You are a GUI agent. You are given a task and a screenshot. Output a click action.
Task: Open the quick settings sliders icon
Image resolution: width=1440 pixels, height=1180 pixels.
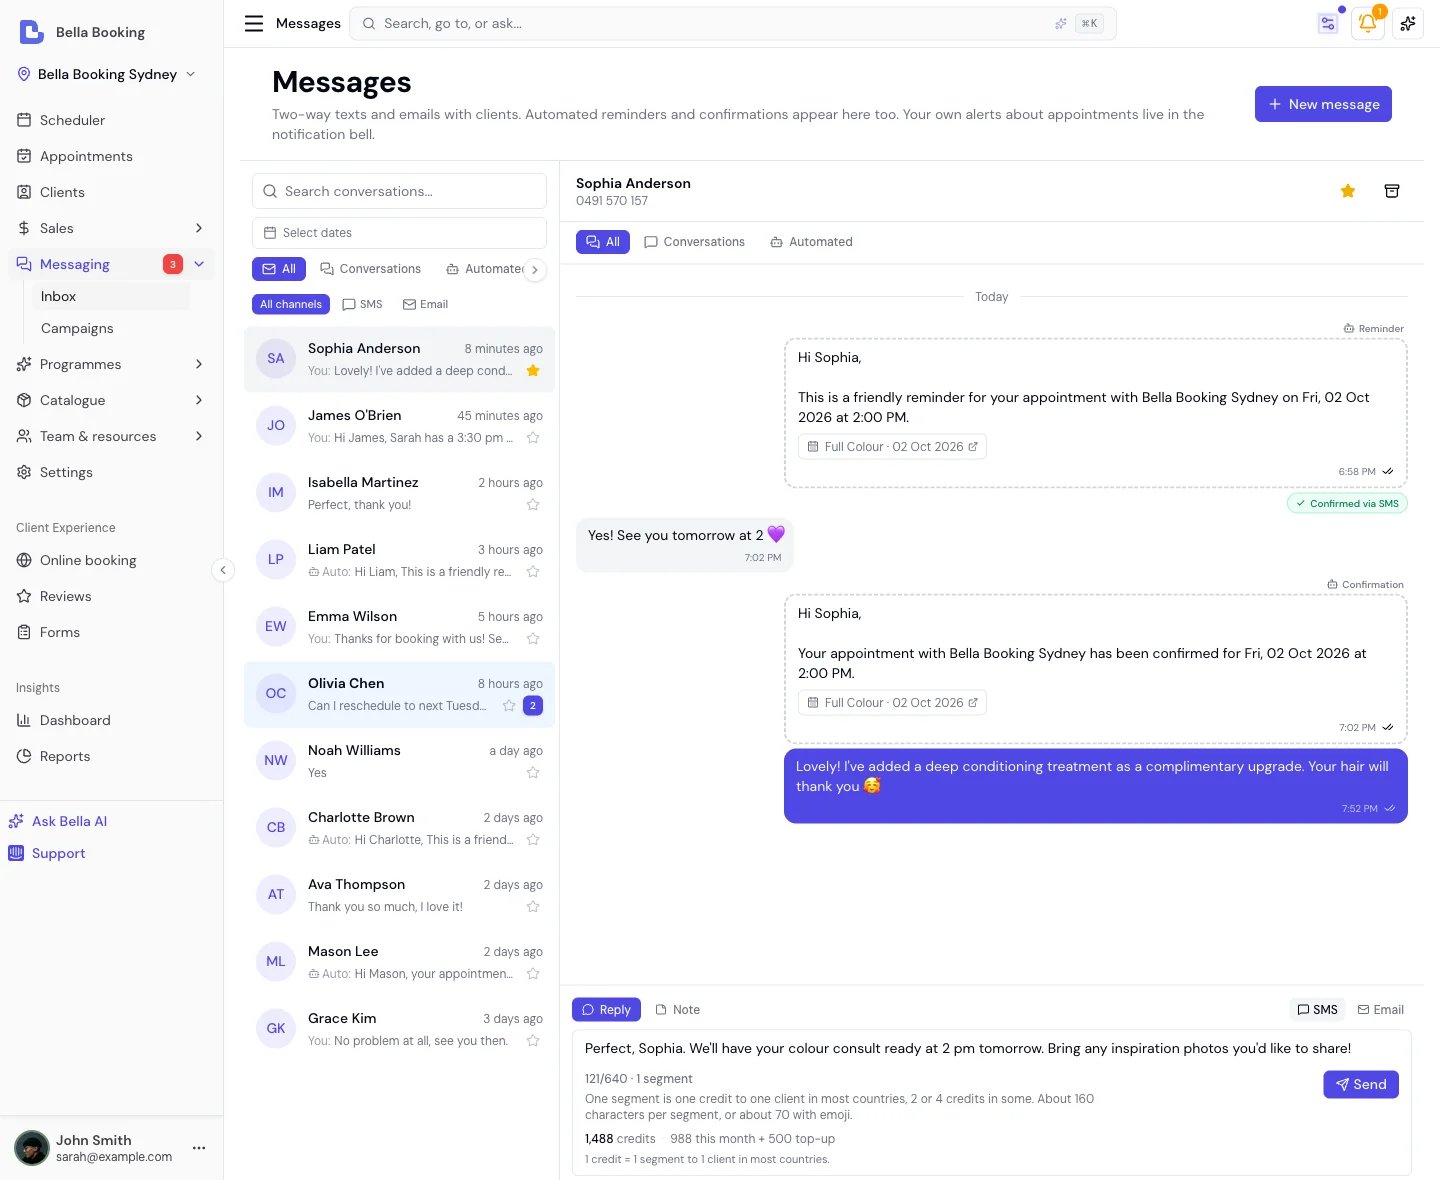[x=1328, y=23]
